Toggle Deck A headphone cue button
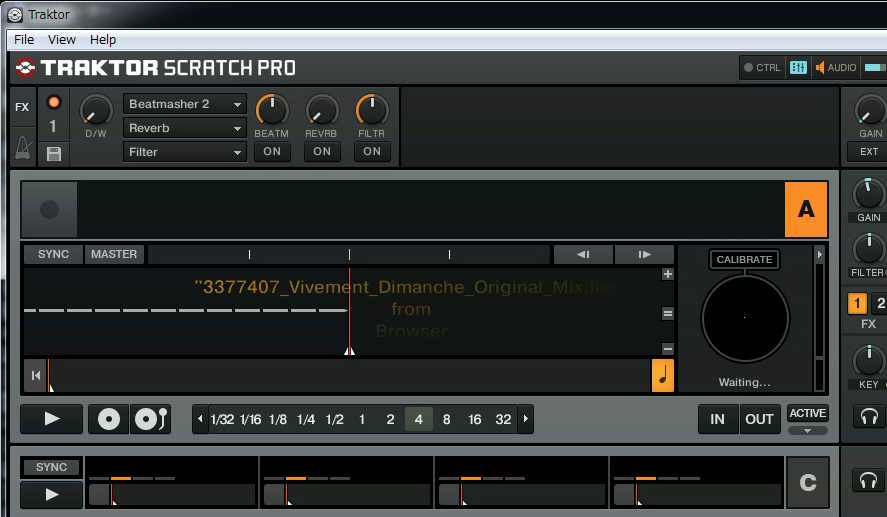 869,417
